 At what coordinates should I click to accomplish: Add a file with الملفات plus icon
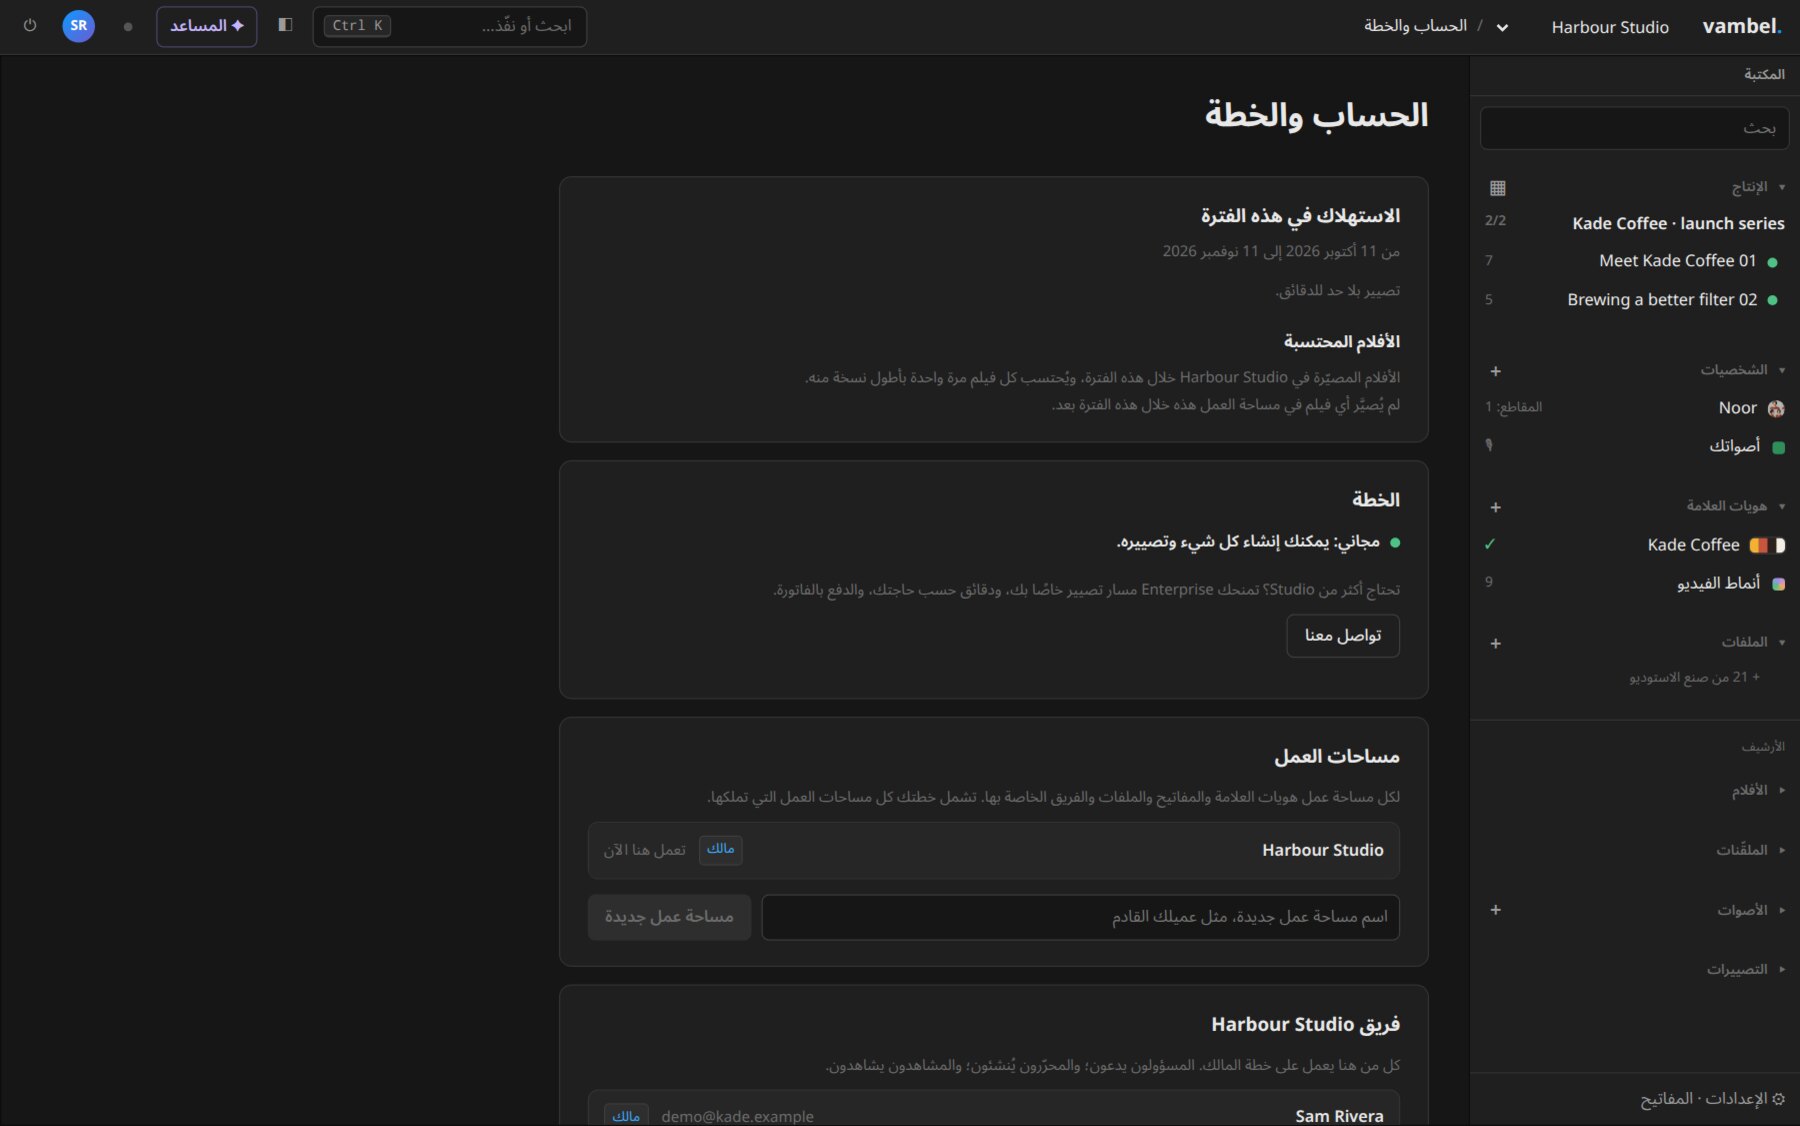coord(1496,643)
